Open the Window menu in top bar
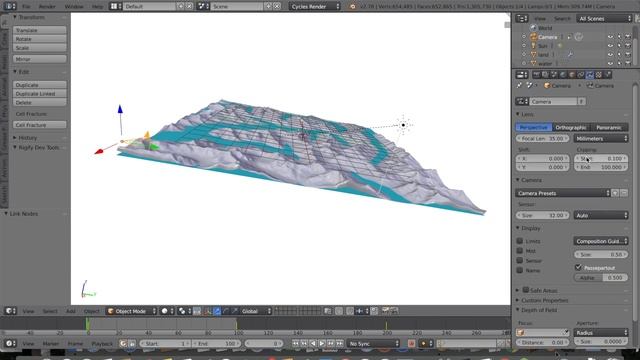The image size is (640, 360). [x=74, y=7]
